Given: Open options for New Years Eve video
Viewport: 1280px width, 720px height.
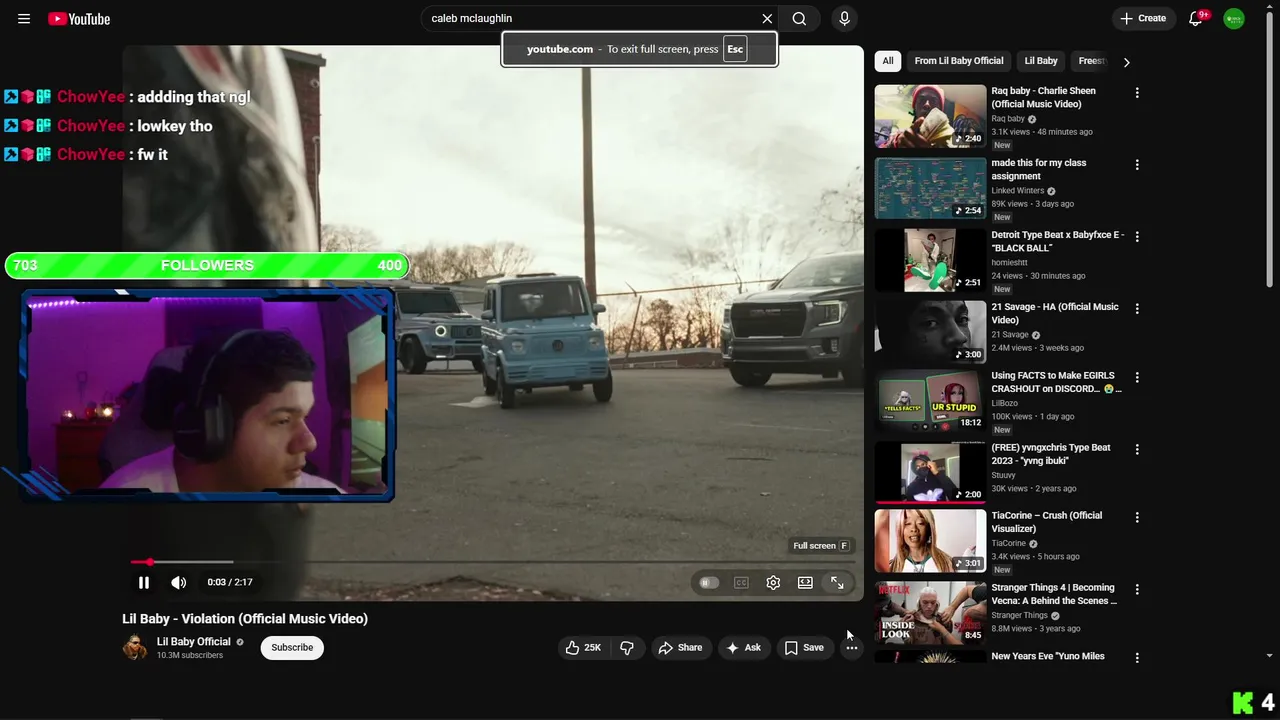Looking at the screenshot, I should (1137, 658).
